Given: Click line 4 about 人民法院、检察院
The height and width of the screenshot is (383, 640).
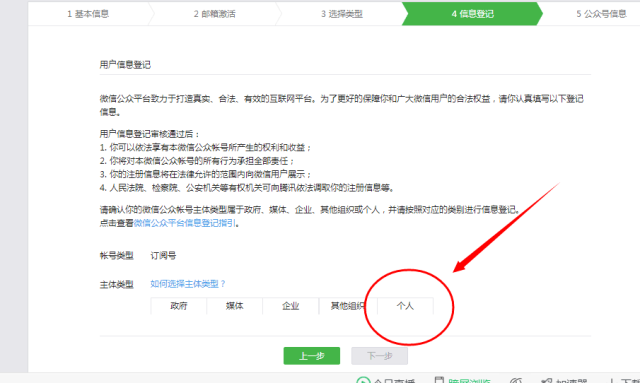Looking at the screenshot, I should click(x=247, y=188).
